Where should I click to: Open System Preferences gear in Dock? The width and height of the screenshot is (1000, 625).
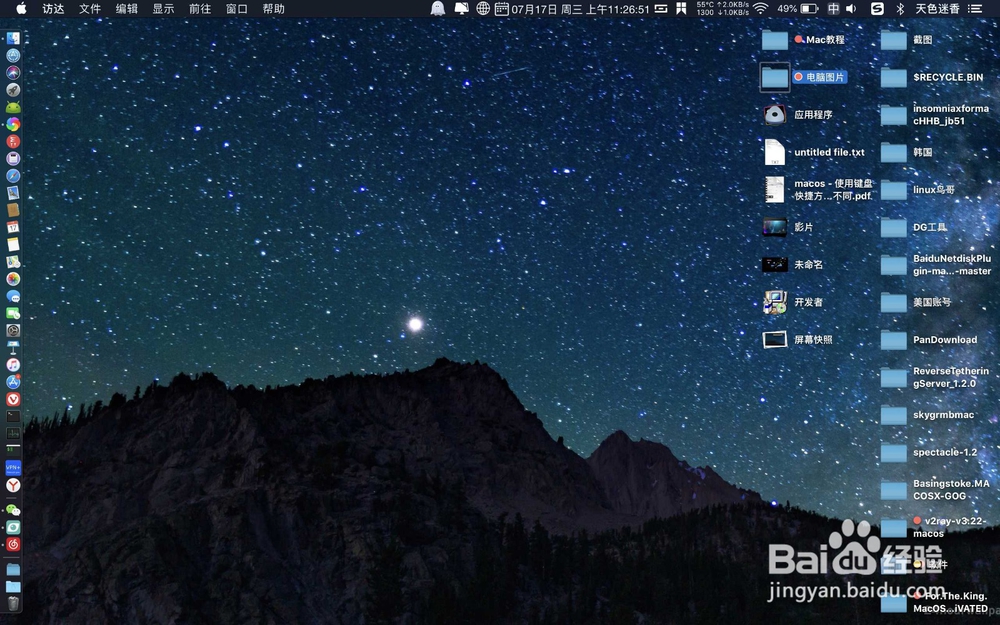point(13,330)
